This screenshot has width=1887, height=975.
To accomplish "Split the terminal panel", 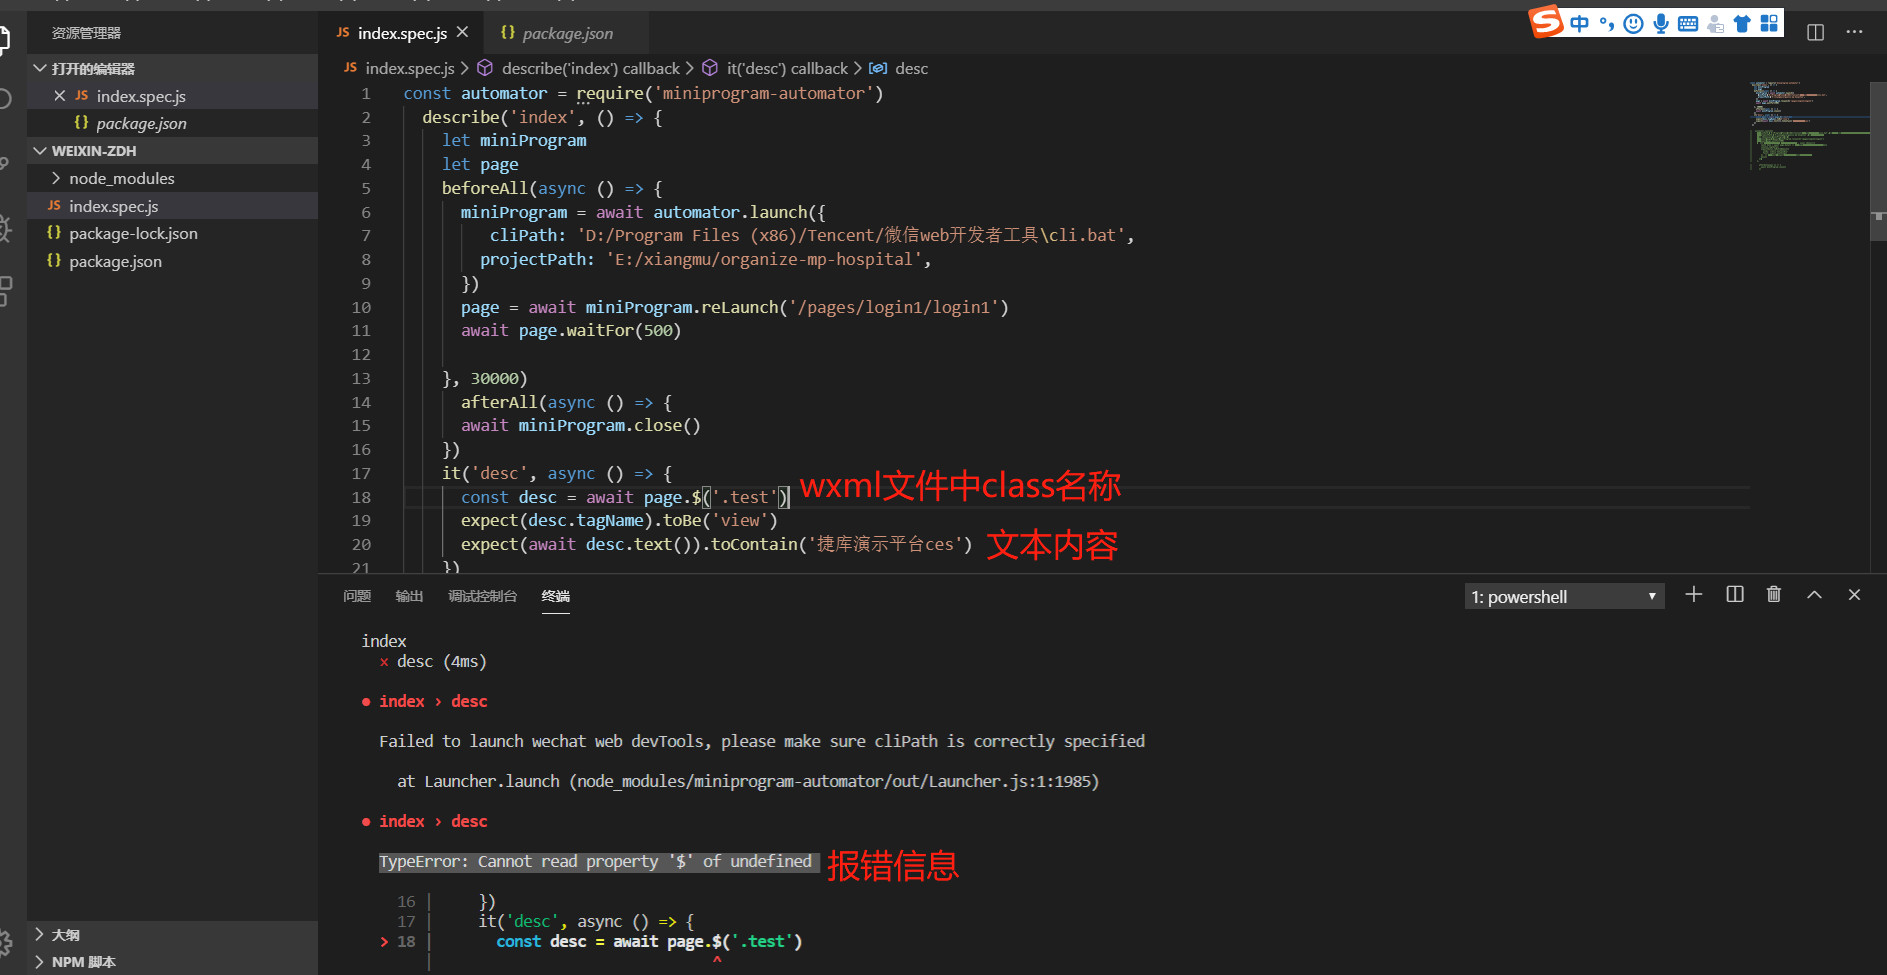I will click(1734, 595).
